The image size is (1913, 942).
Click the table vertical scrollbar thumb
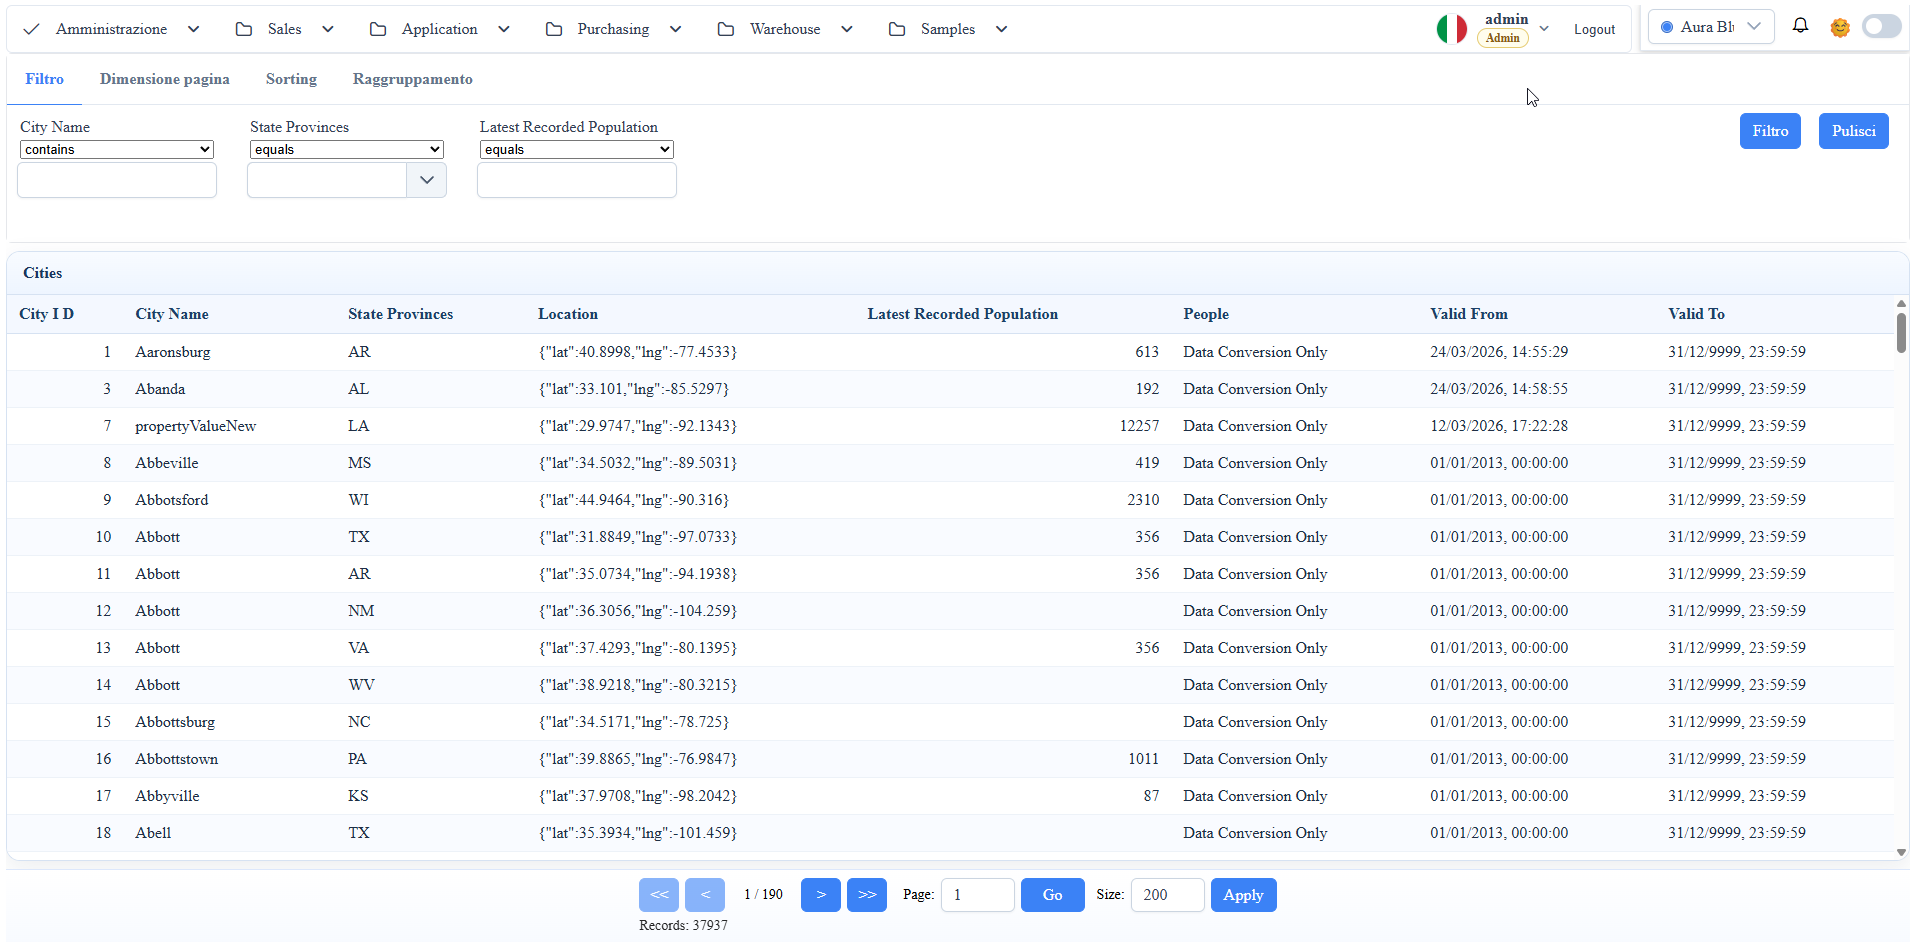[x=1901, y=333]
